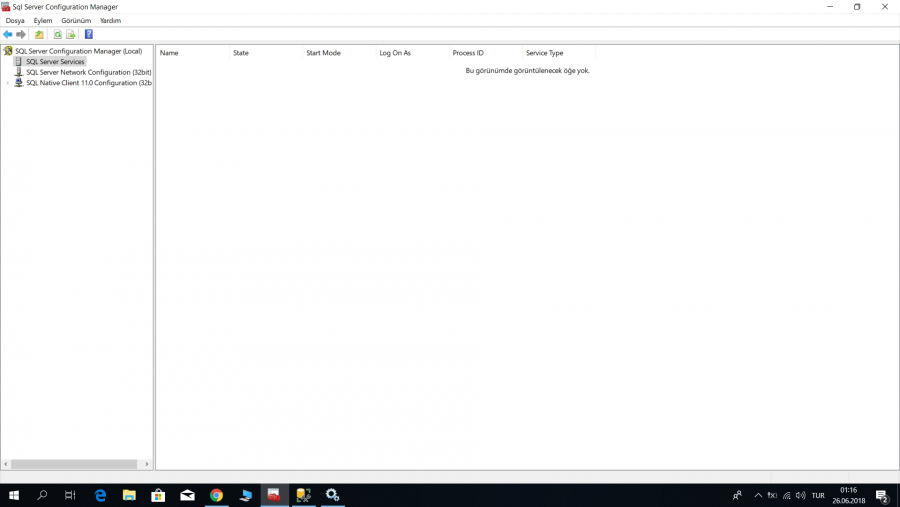Open the Yardım menu

coord(110,21)
